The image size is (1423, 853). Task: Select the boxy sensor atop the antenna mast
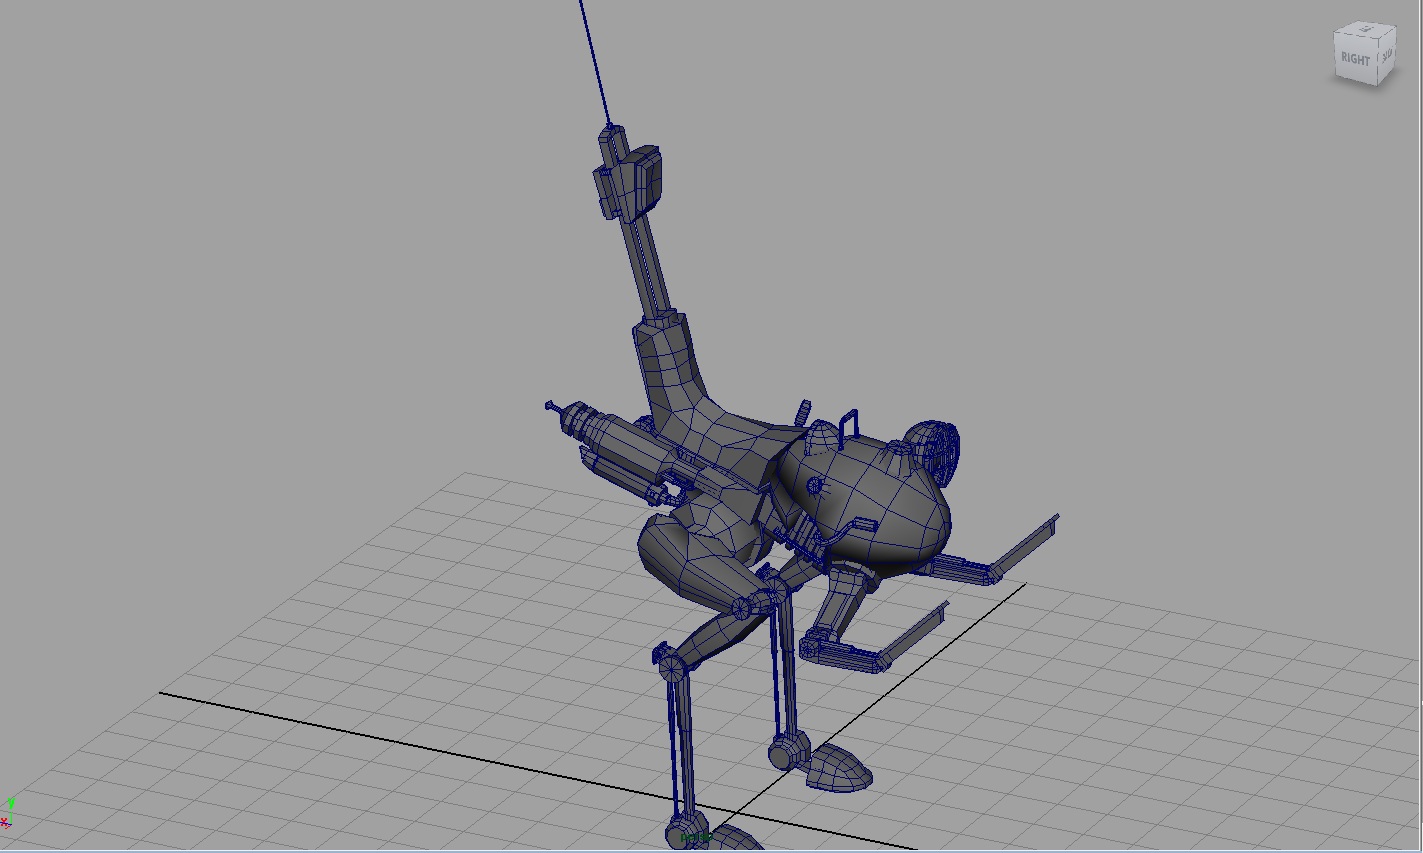[x=629, y=183]
